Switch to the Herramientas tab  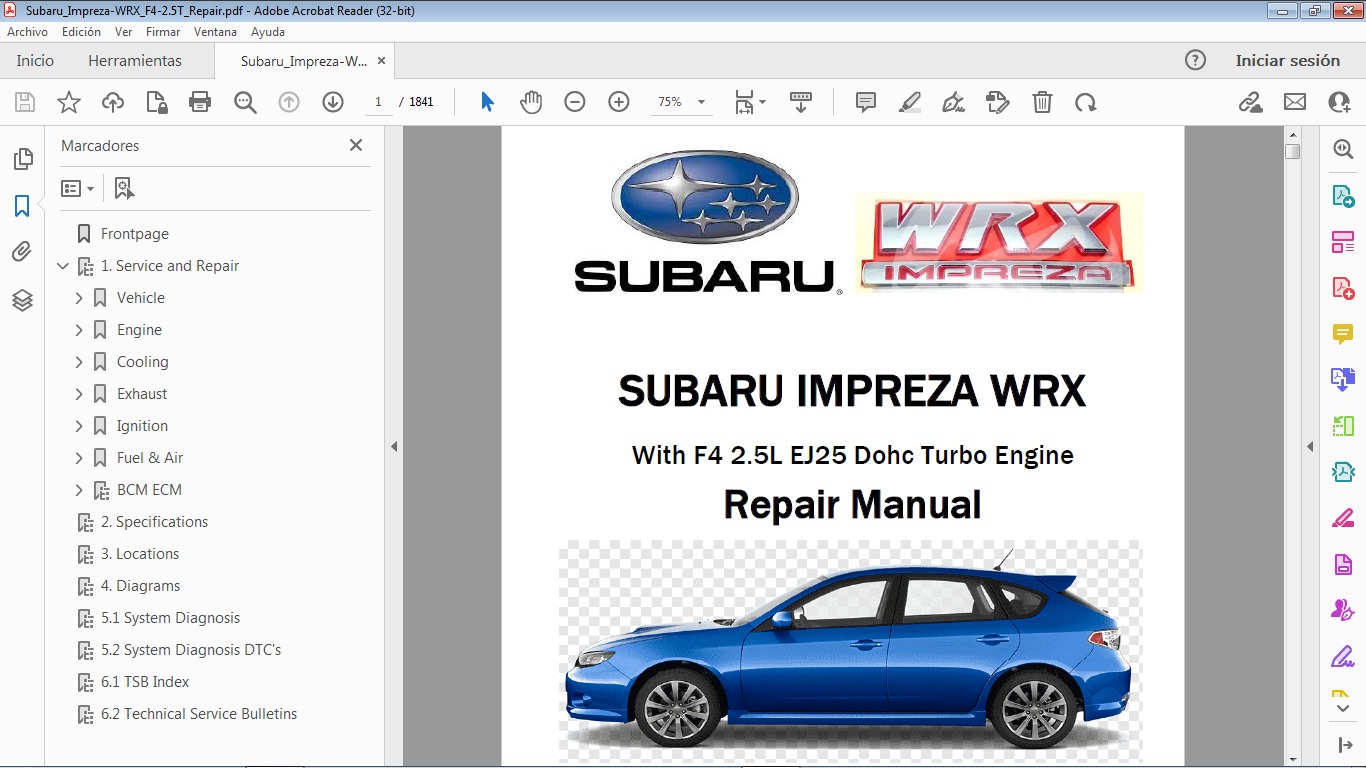pyautogui.click(x=135, y=61)
